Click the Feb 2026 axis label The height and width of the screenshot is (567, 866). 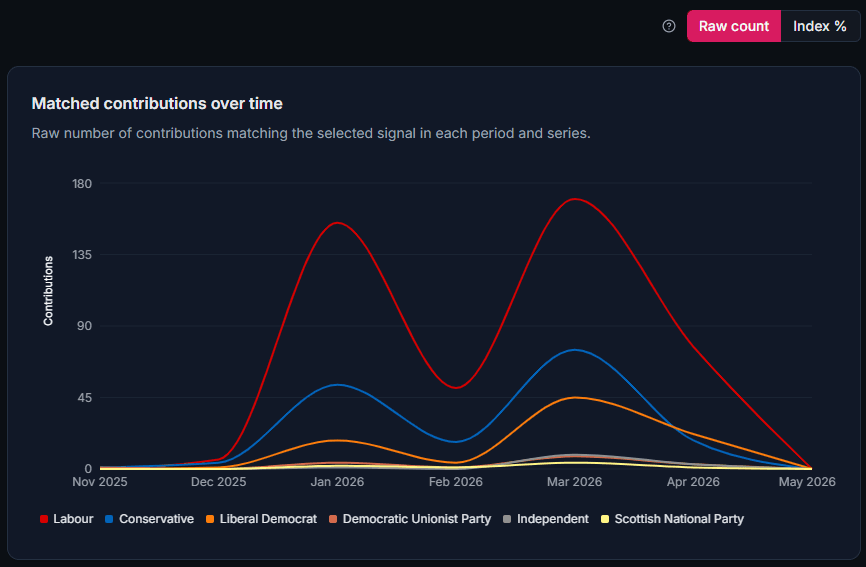456,482
